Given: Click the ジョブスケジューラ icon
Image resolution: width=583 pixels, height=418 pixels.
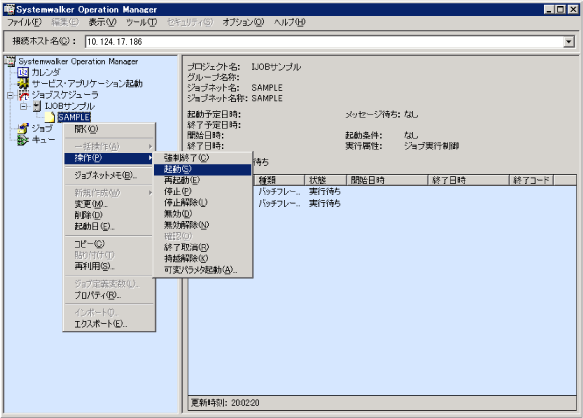Looking at the screenshot, I should tap(23, 95).
